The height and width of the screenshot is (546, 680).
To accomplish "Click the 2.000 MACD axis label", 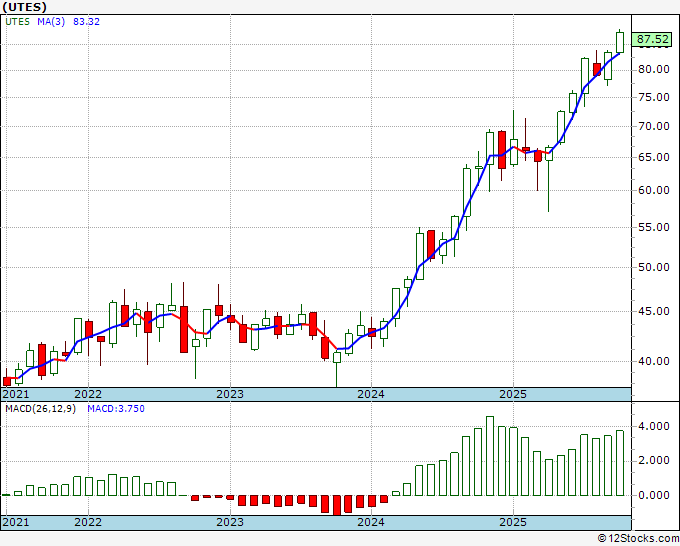I will coord(654,460).
